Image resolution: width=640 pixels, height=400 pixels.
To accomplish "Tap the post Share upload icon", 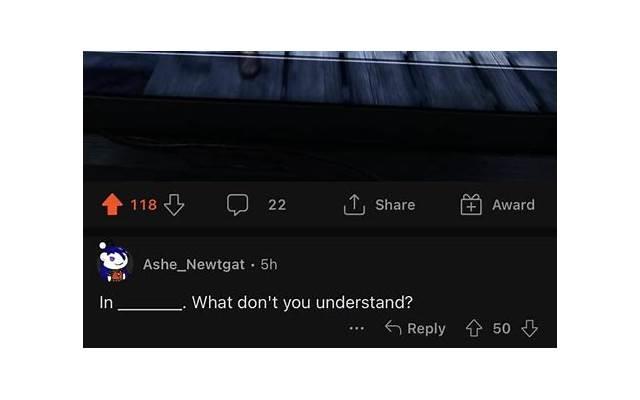I will pos(354,204).
